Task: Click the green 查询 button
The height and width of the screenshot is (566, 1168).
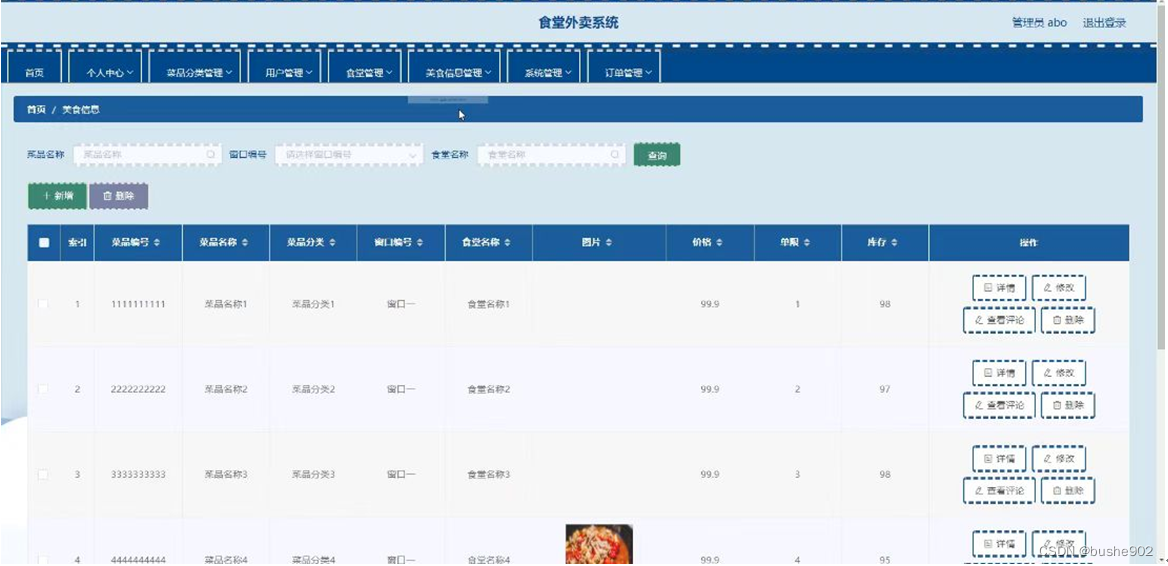Action: click(x=657, y=155)
